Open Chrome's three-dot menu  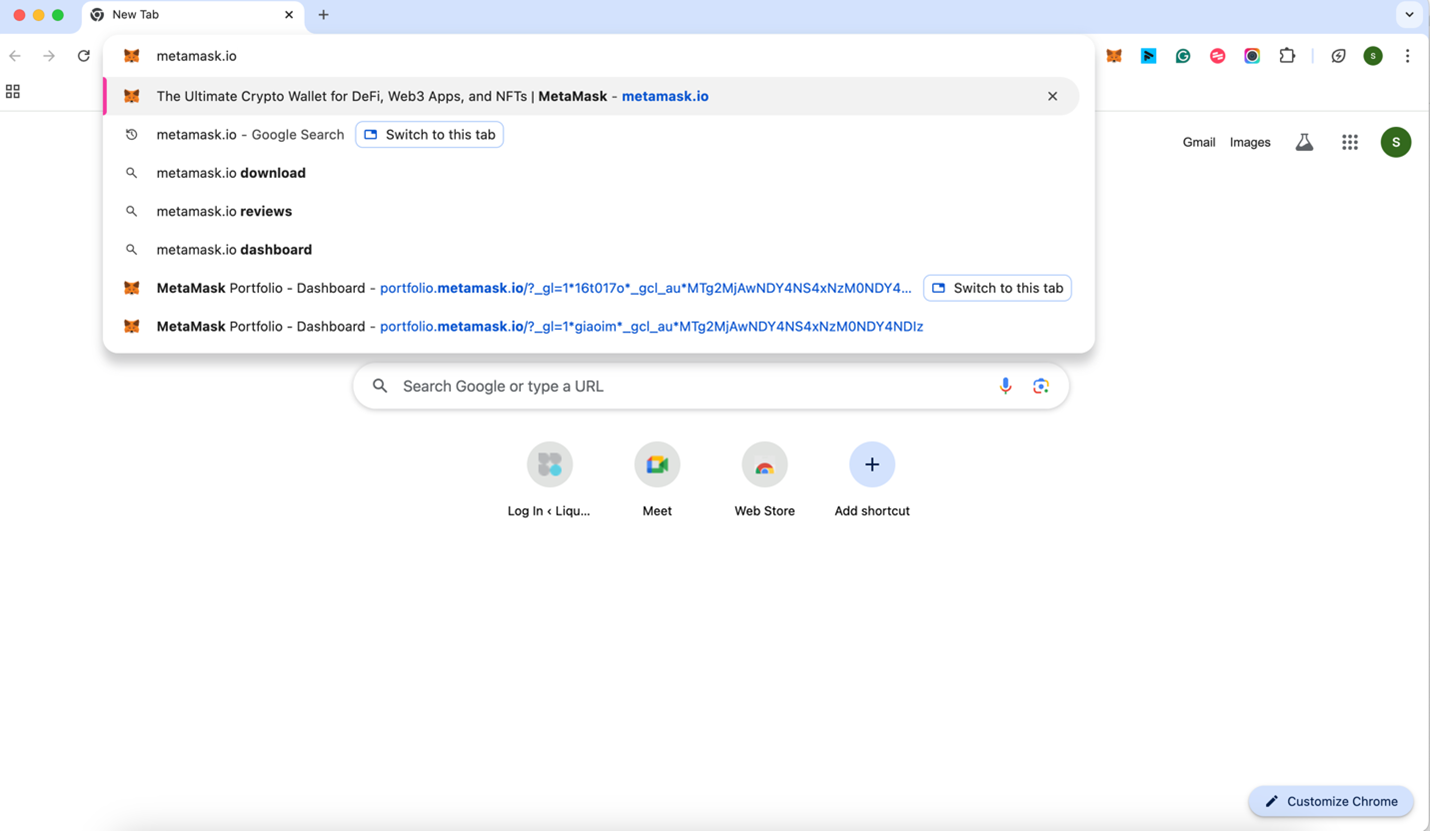pyautogui.click(x=1407, y=56)
